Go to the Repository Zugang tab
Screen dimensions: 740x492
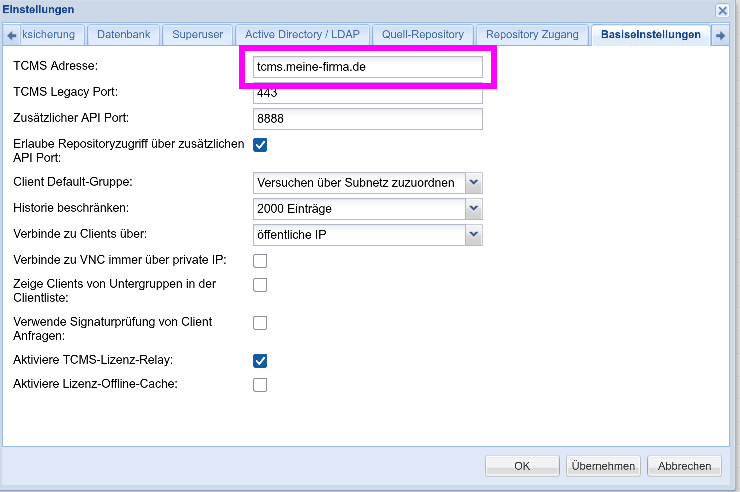[532, 34]
